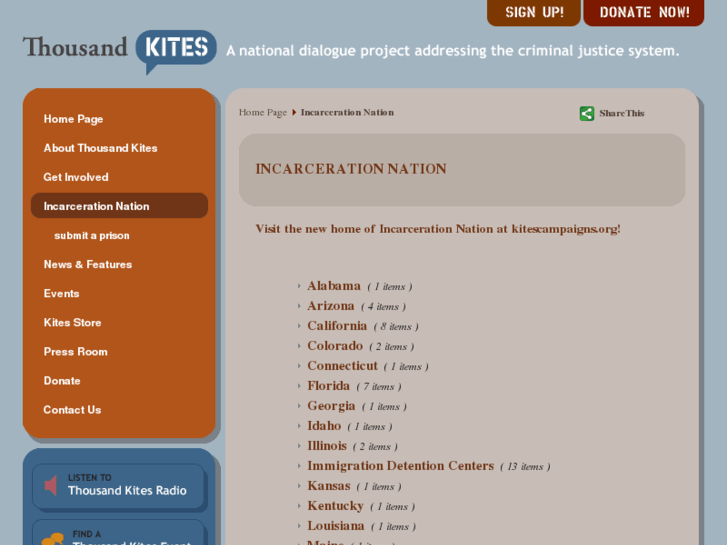
Task: Open the kitescampaigns.org announcement link
Action: 438,229
